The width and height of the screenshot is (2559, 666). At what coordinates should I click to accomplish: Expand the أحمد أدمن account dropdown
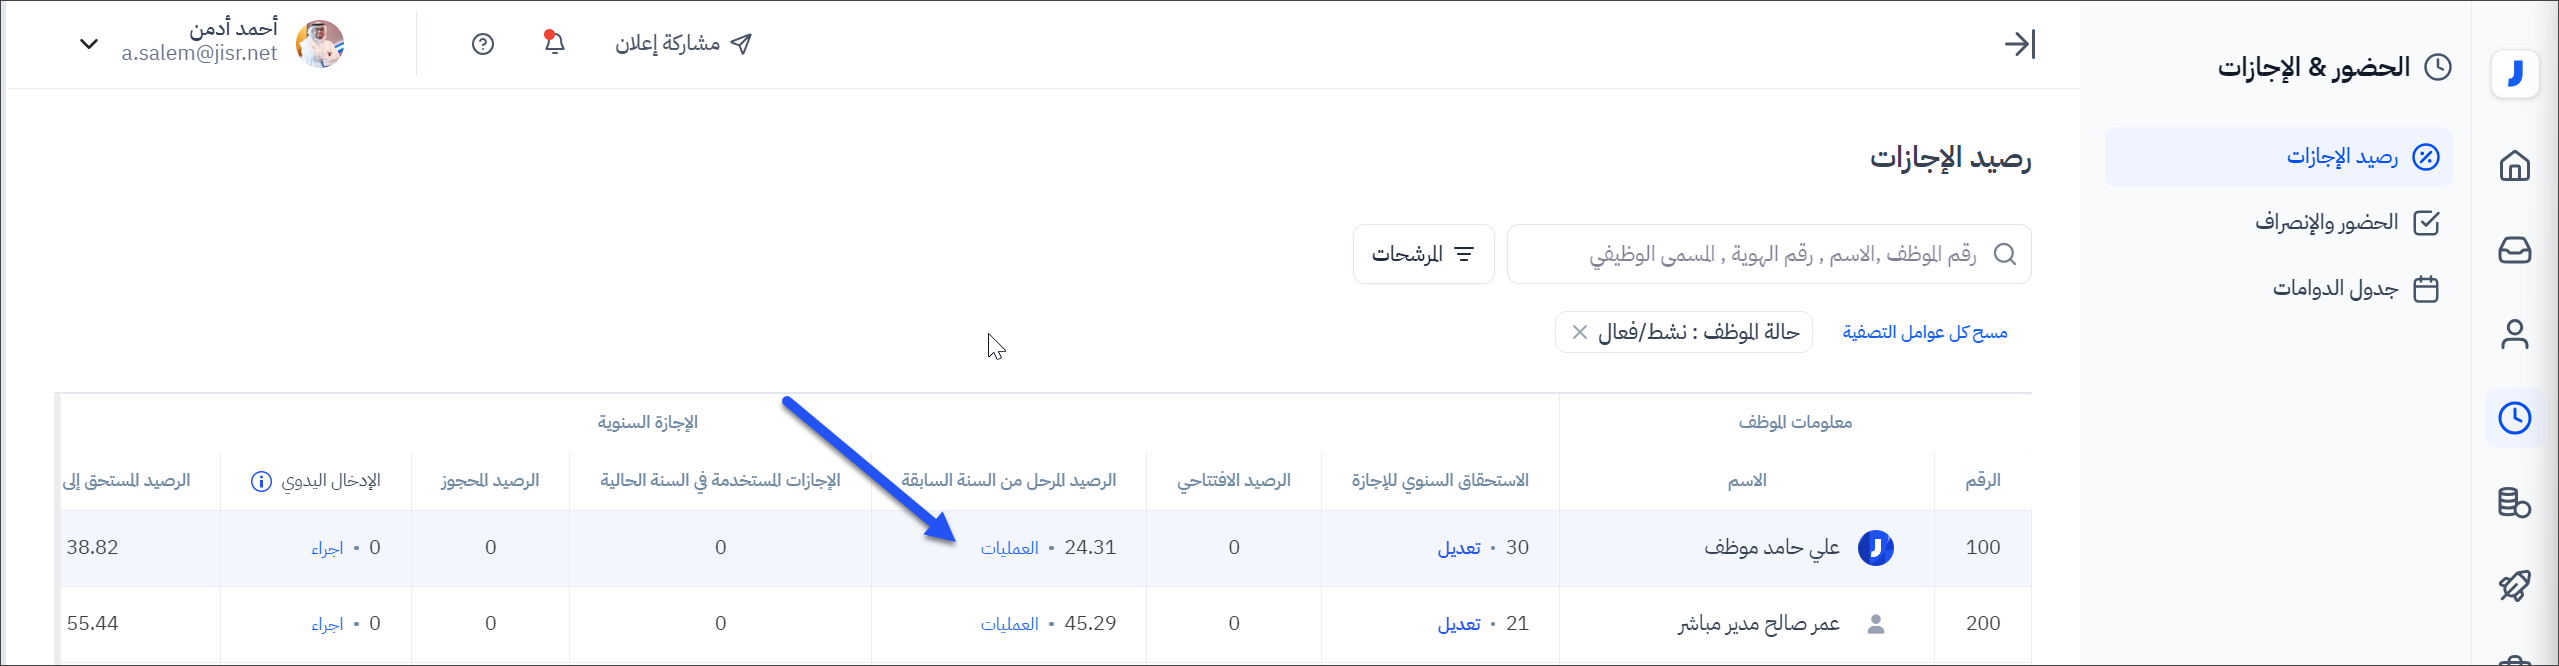(89, 44)
